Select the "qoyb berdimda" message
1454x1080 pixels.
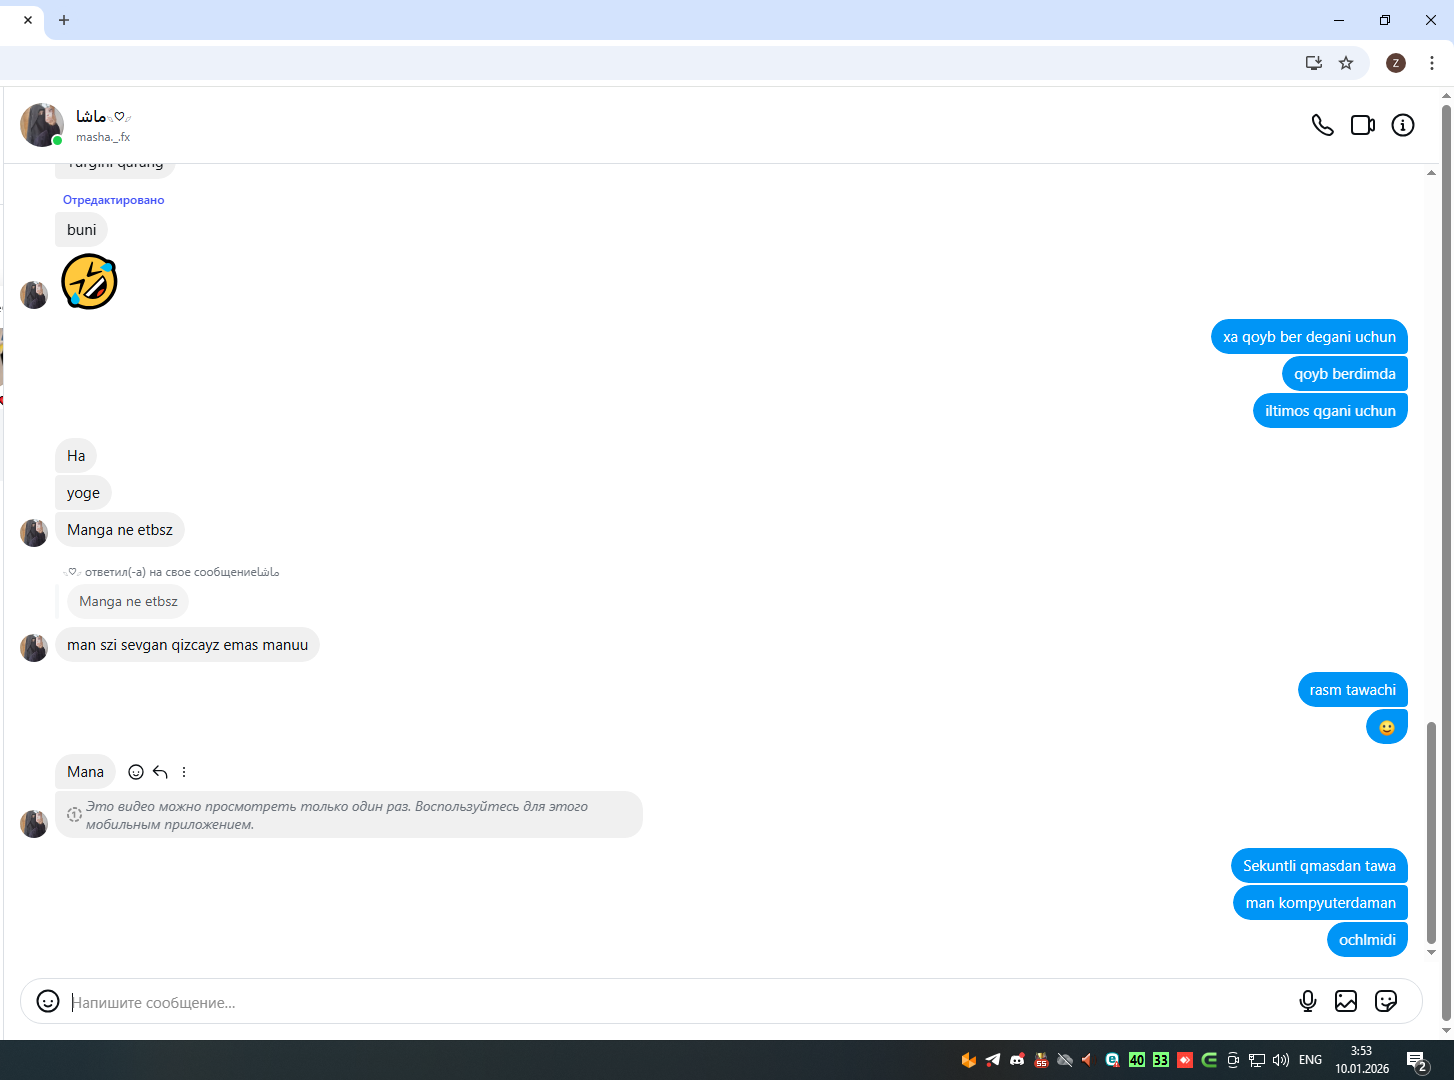(1344, 374)
